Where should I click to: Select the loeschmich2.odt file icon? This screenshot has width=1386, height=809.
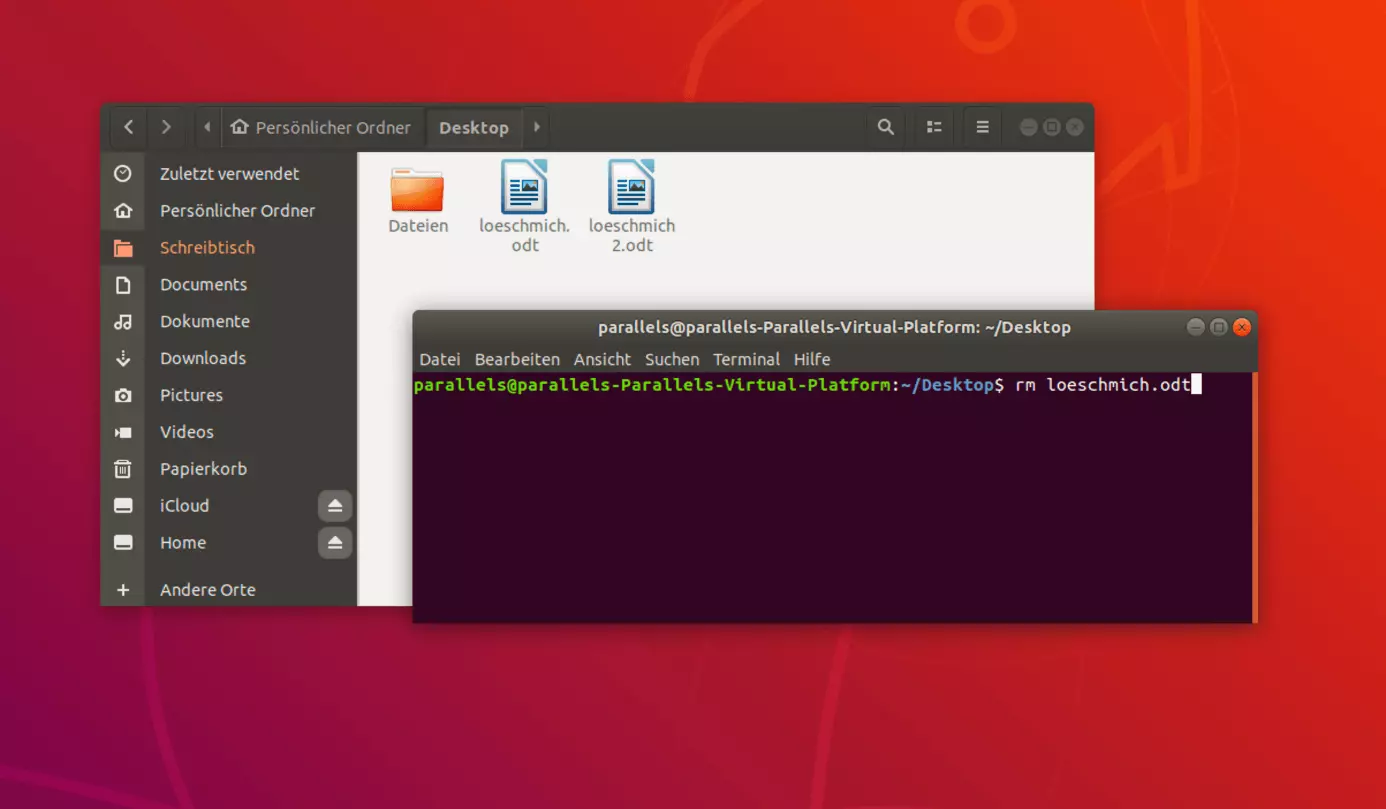point(631,187)
